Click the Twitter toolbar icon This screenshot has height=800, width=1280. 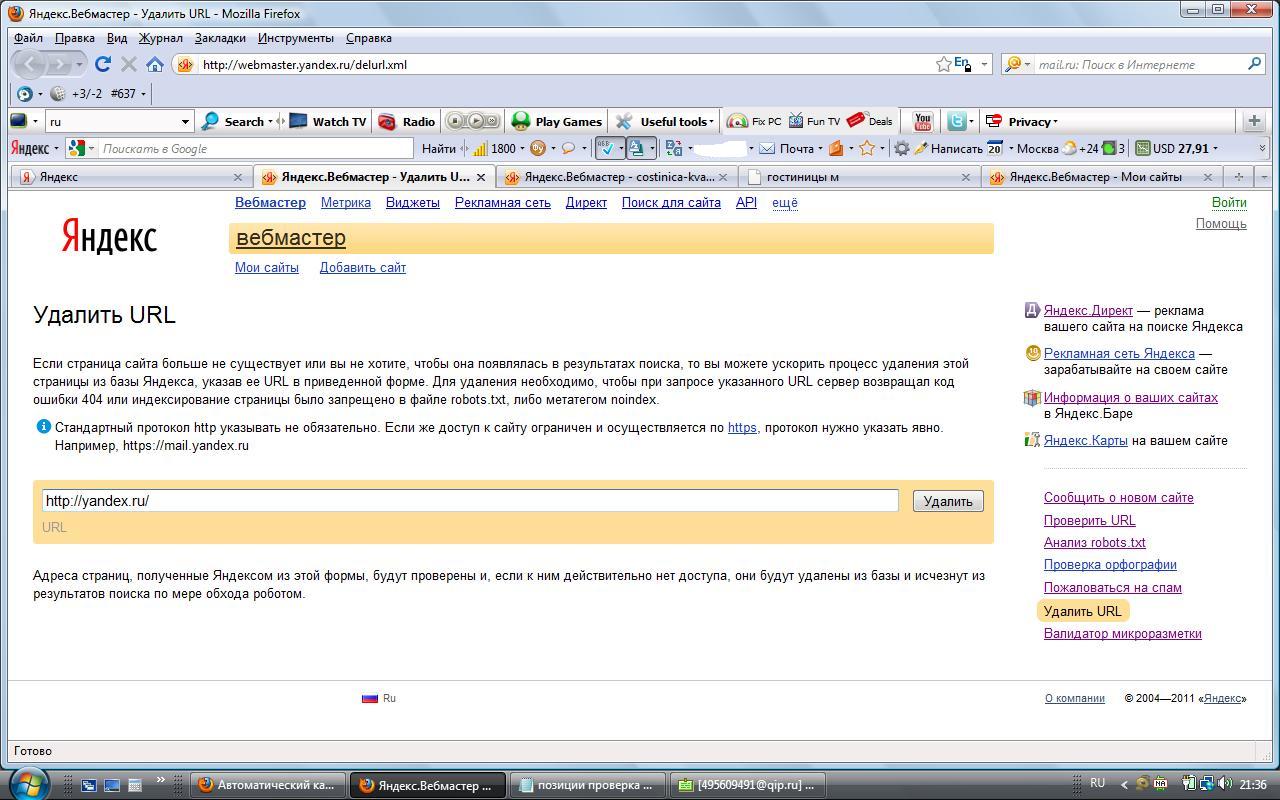tap(956, 121)
